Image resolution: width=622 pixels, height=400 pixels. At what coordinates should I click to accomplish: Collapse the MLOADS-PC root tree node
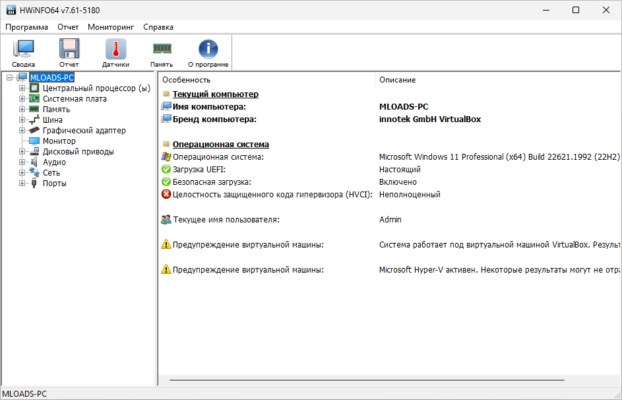[10, 78]
